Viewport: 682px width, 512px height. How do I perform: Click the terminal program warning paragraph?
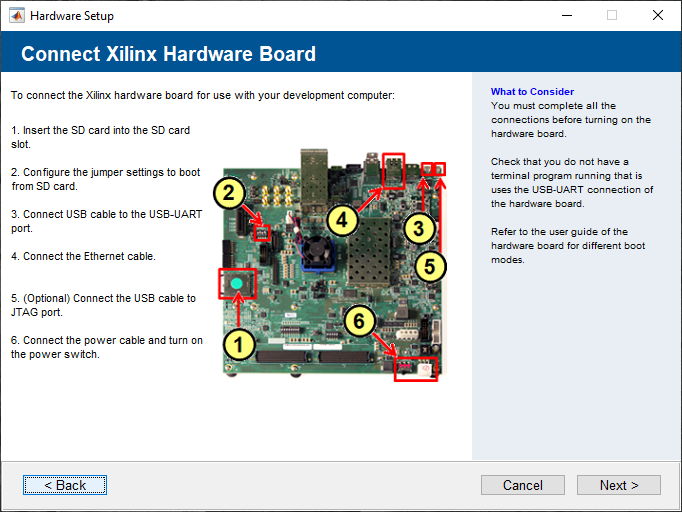(572, 183)
